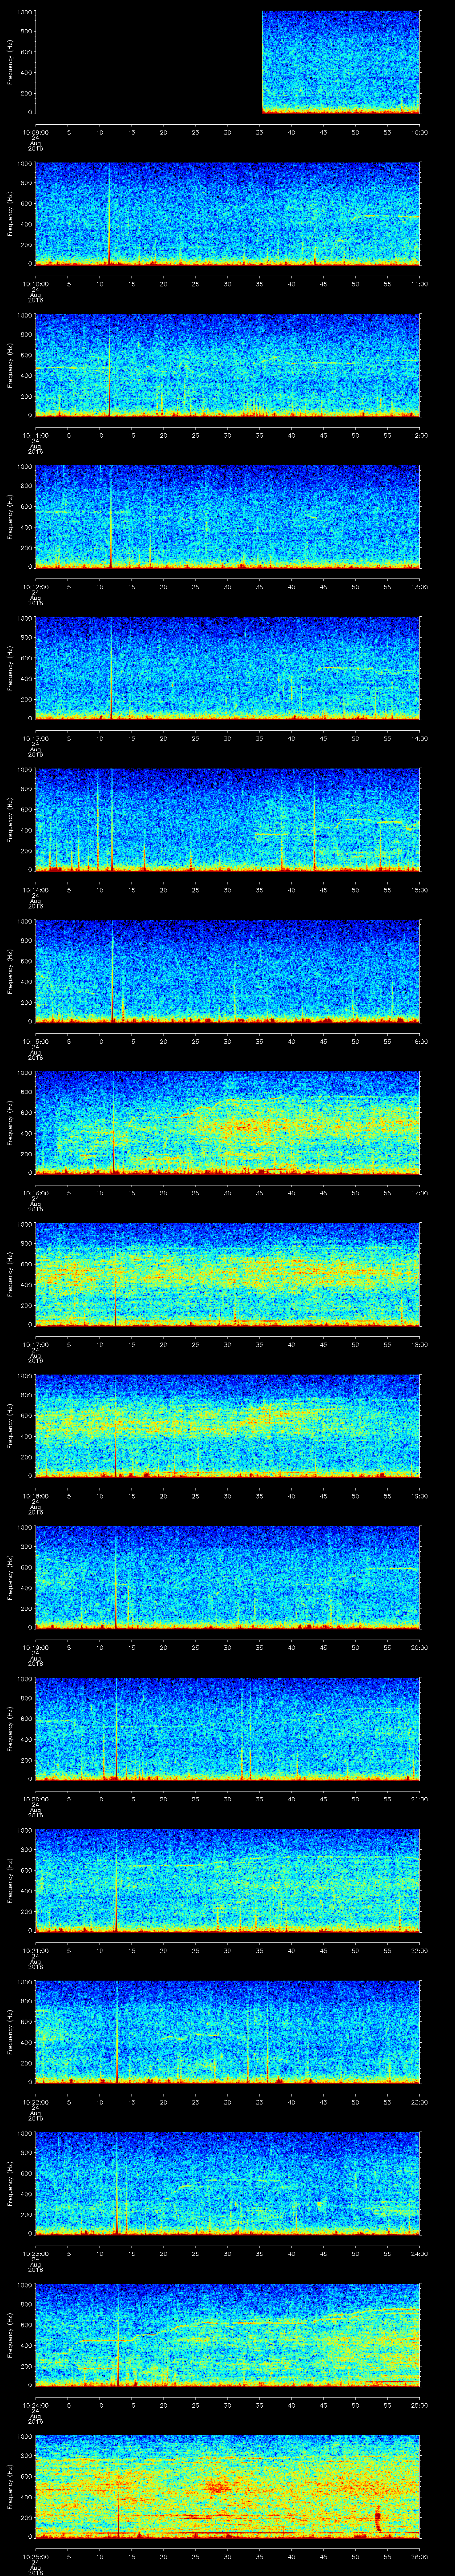Select the "10:21:00" start time label
The width and height of the screenshot is (455, 2576).
[x=35, y=1949]
